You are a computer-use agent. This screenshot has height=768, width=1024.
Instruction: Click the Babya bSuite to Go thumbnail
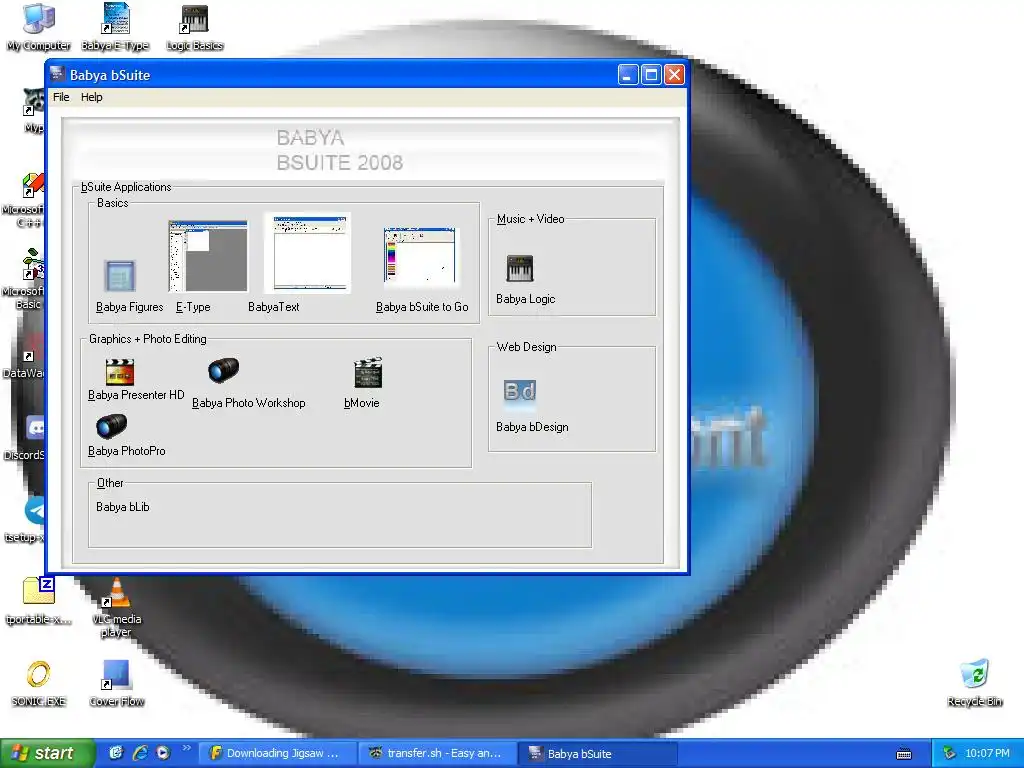point(421,257)
